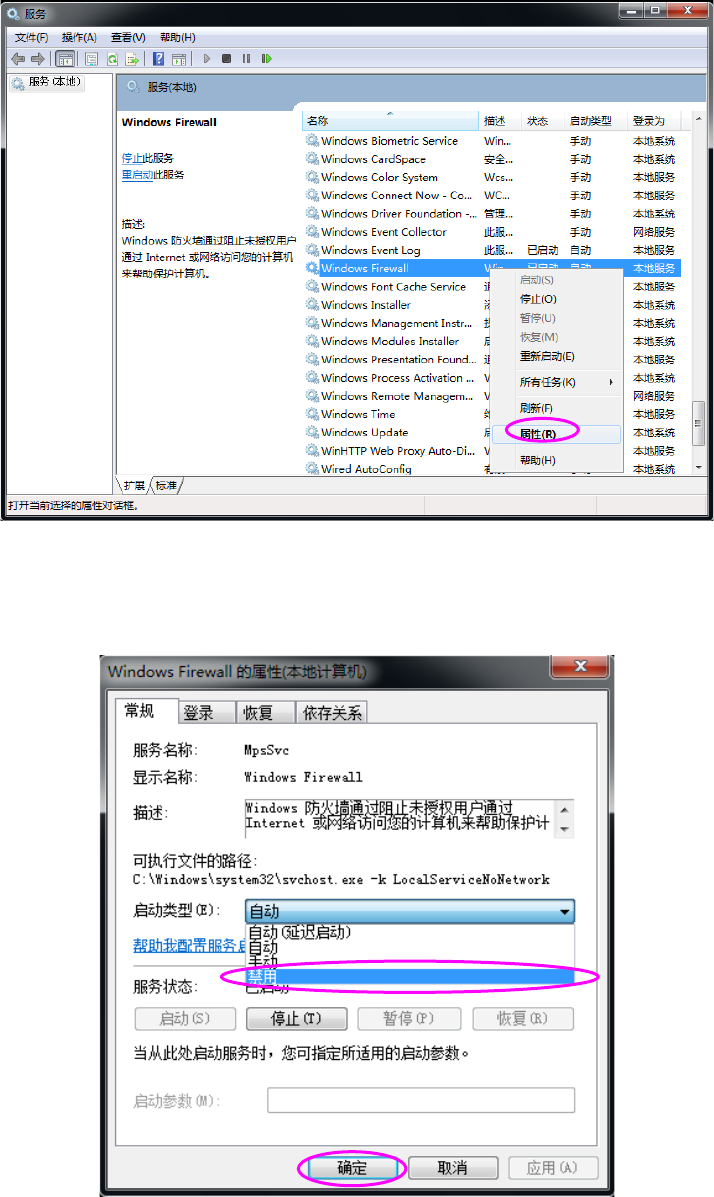Switch to the 登录 tab in properties
The width and height of the screenshot is (714, 1197).
tap(205, 712)
